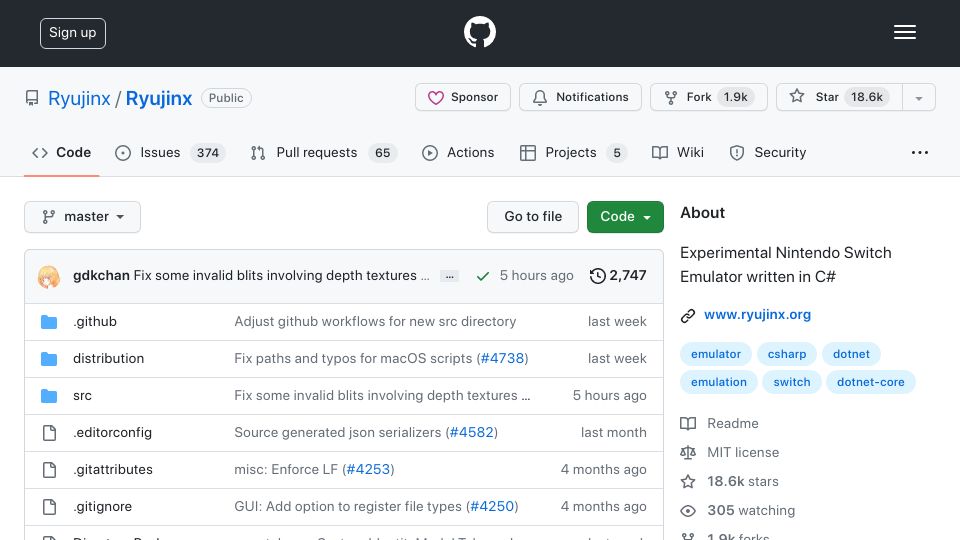View the 18.6k stars link
The width and height of the screenshot is (960, 540).
pyautogui.click(x=743, y=481)
